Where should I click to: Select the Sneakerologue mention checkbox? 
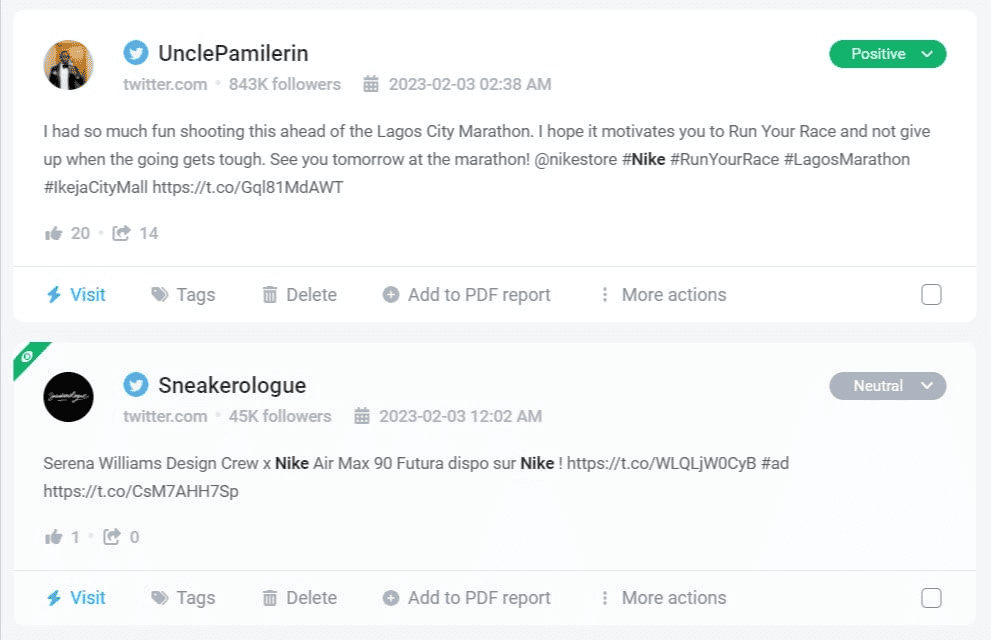(931, 598)
